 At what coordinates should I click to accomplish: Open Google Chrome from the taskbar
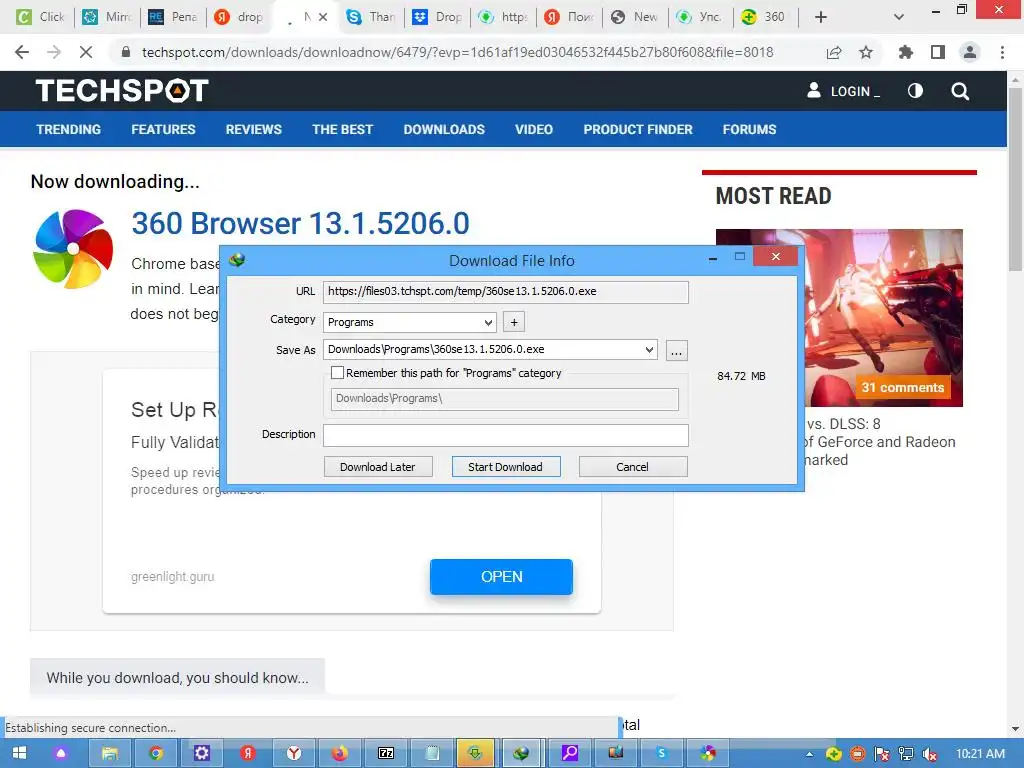155,754
